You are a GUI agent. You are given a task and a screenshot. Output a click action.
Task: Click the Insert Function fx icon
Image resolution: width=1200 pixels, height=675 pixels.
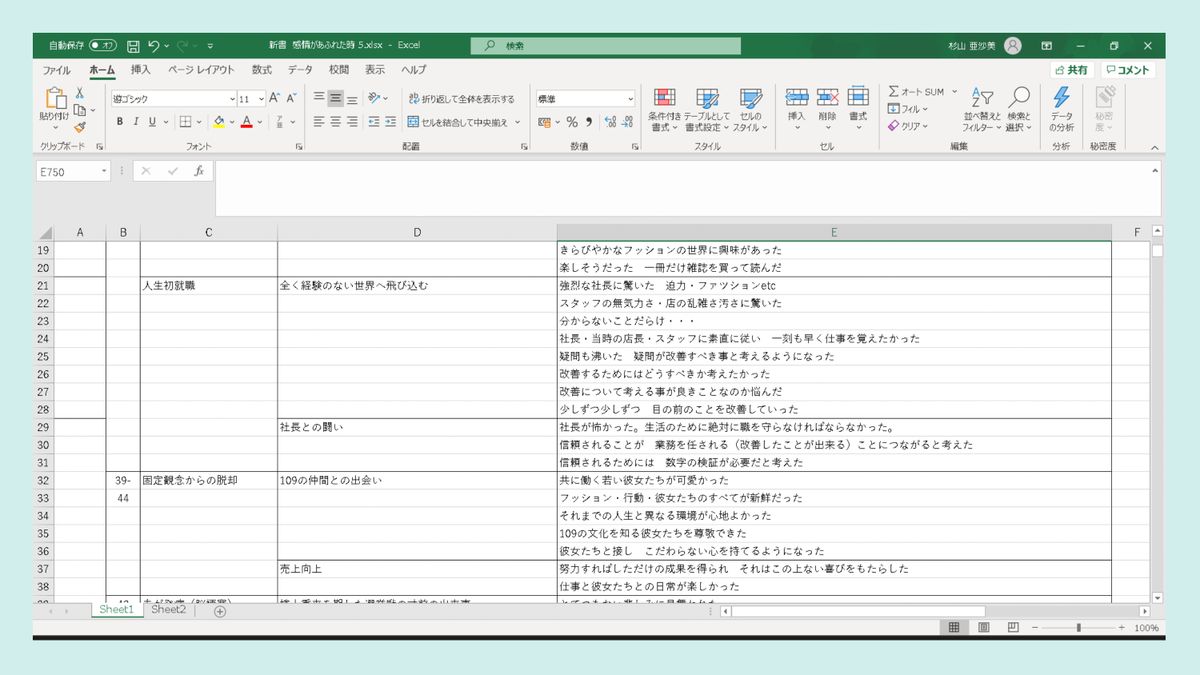pos(199,171)
